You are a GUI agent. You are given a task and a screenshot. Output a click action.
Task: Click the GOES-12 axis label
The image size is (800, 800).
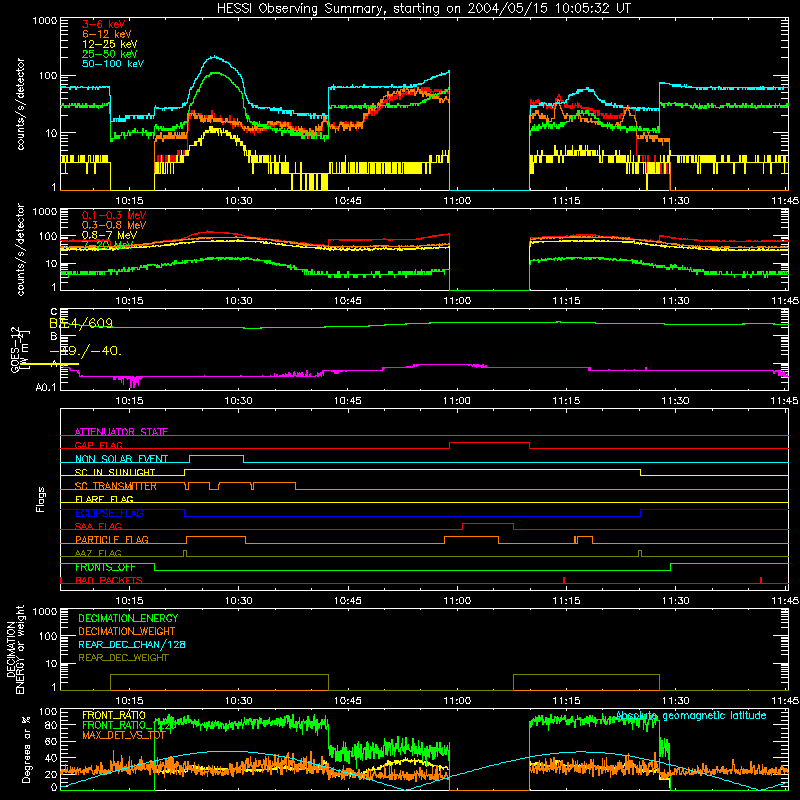coord(17,350)
